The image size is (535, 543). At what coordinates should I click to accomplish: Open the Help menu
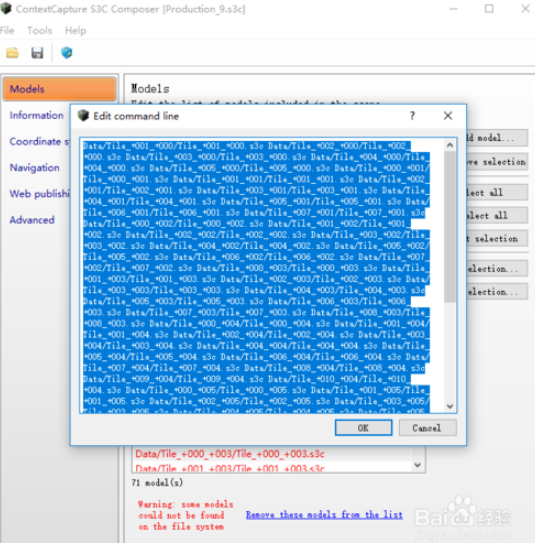click(75, 30)
